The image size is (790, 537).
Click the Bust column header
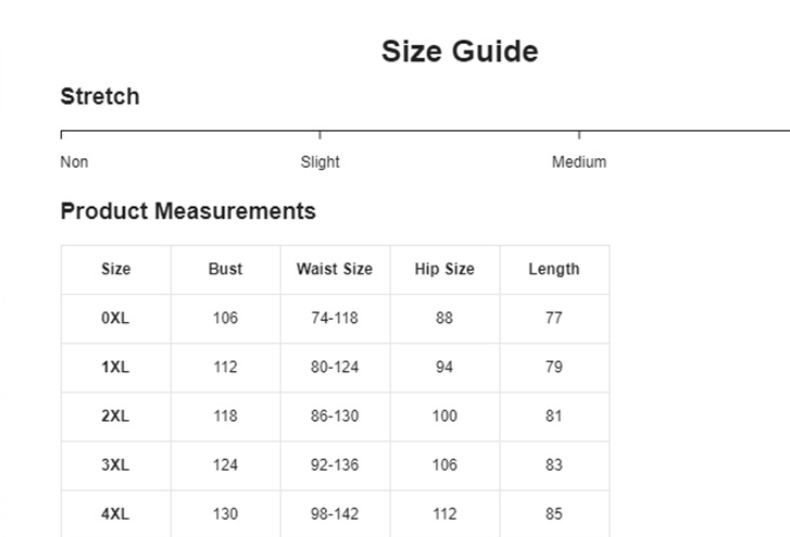click(225, 269)
